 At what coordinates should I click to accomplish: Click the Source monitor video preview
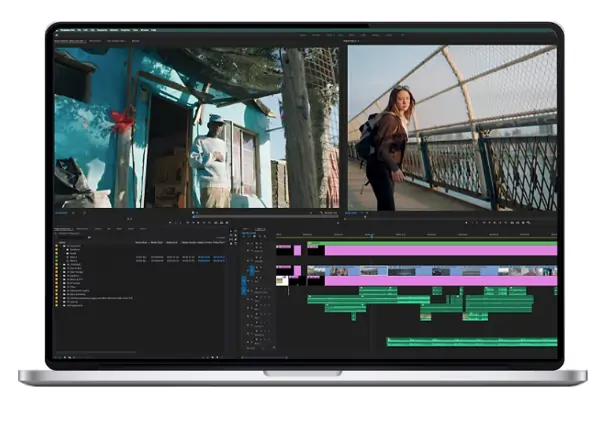(196, 128)
